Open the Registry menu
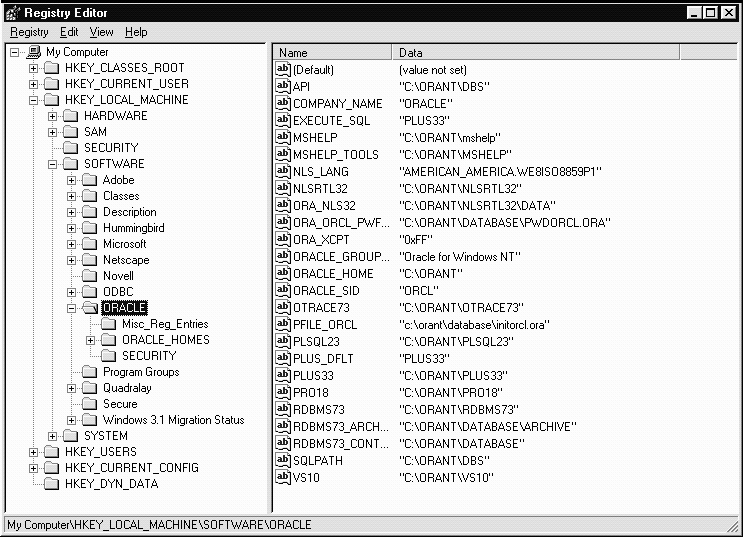The image size is (743, 537). 29,32
